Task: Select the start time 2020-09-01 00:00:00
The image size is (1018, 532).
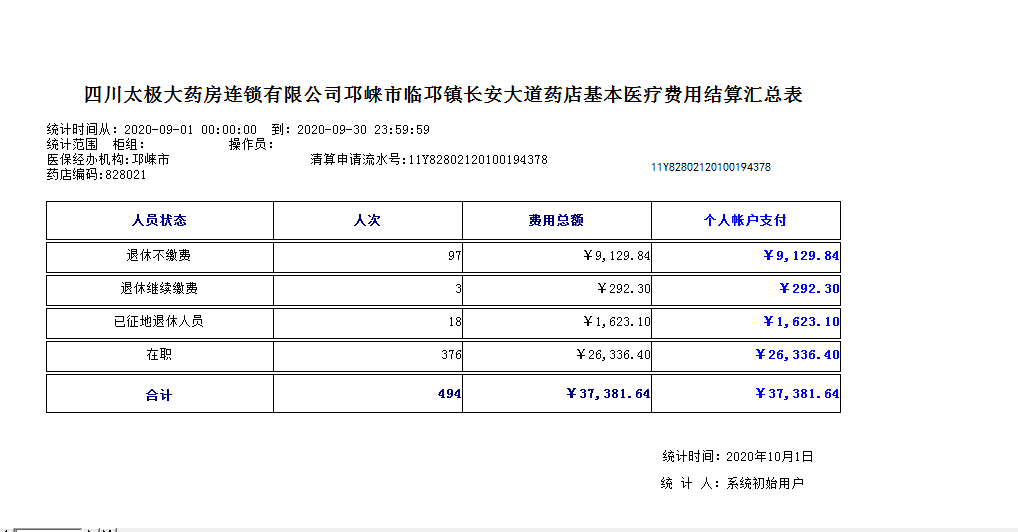Action: point(190,130)
